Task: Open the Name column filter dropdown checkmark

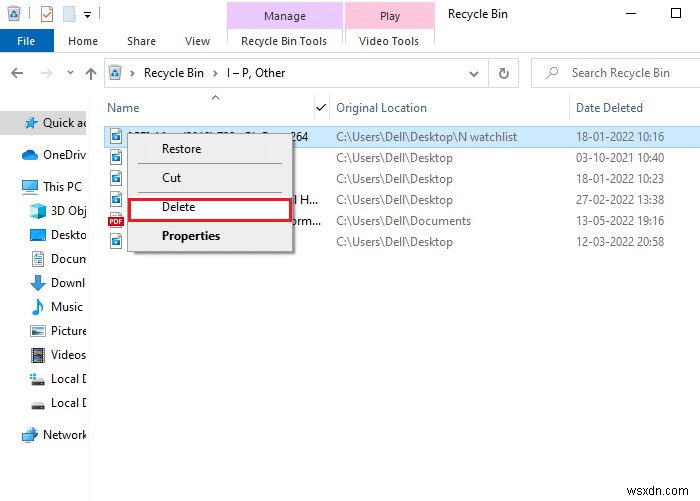Action: coord(321,108)
